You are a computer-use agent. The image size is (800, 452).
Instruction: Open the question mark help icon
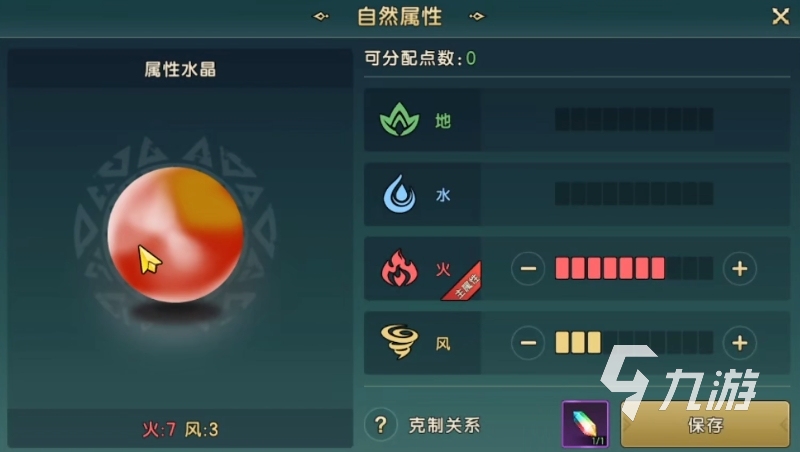click(x=381, y=424)
